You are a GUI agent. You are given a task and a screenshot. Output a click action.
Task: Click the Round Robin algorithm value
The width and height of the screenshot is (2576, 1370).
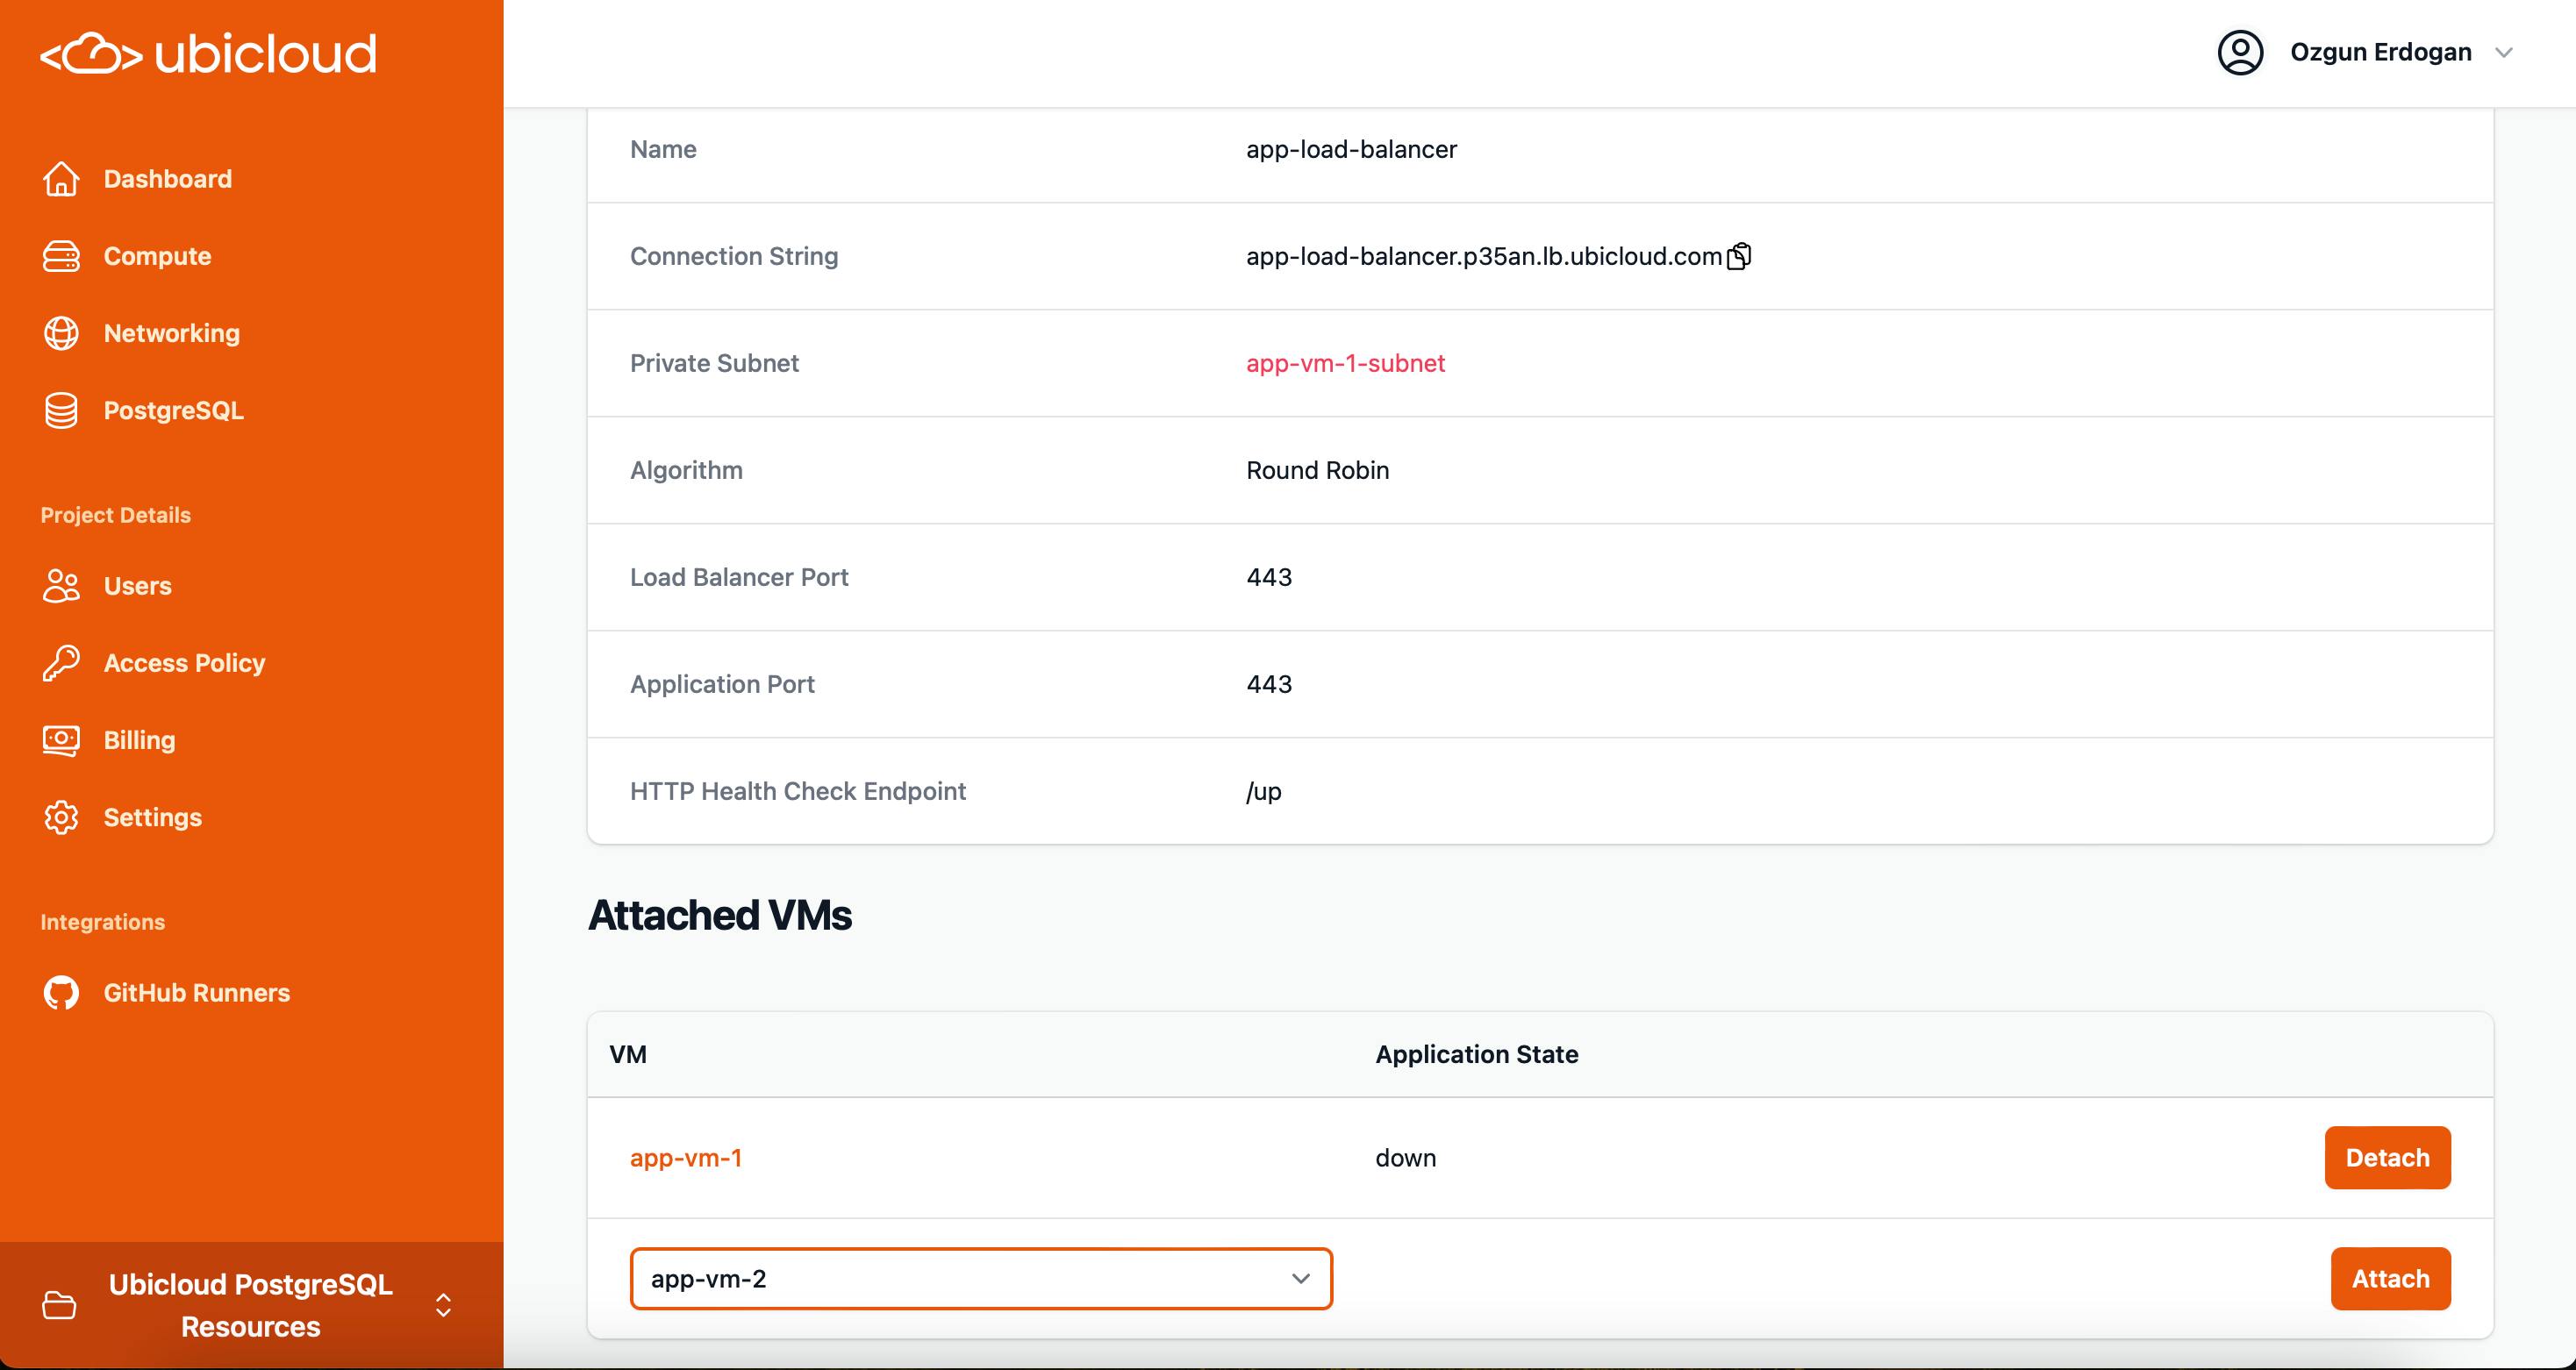point(1317,470)
